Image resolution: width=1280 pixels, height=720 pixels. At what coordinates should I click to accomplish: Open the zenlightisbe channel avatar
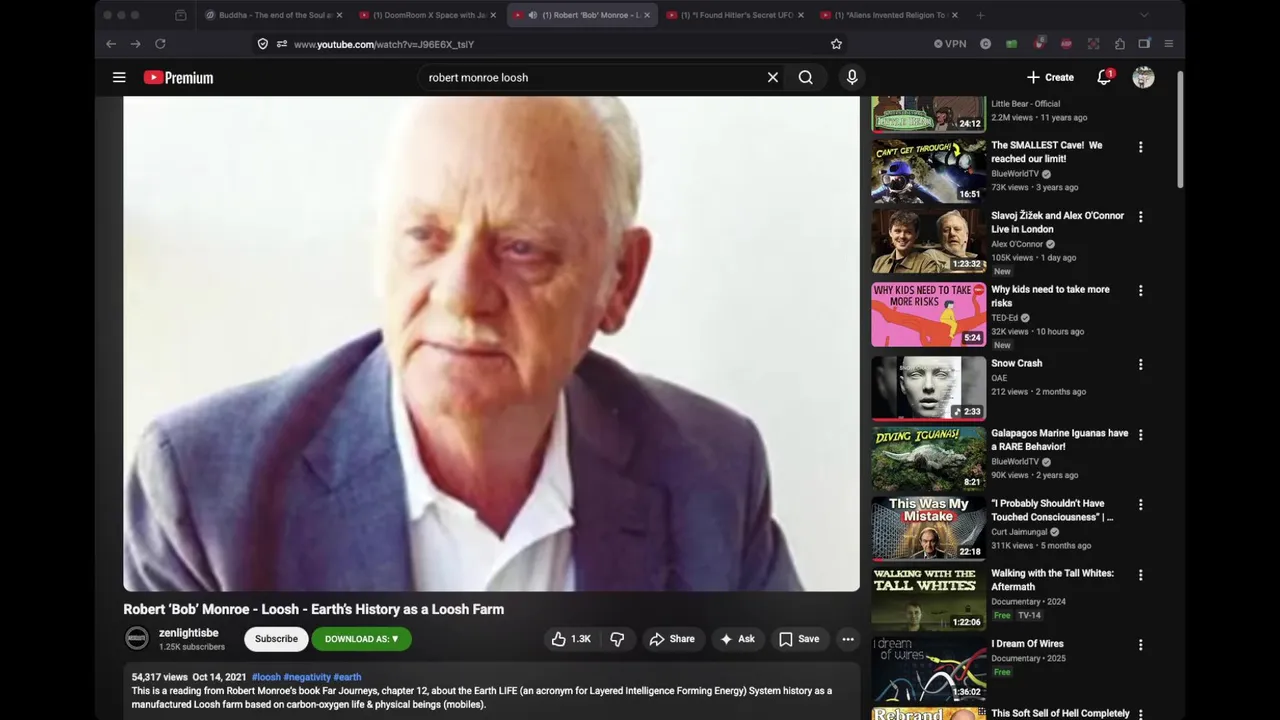click(137, 639)
